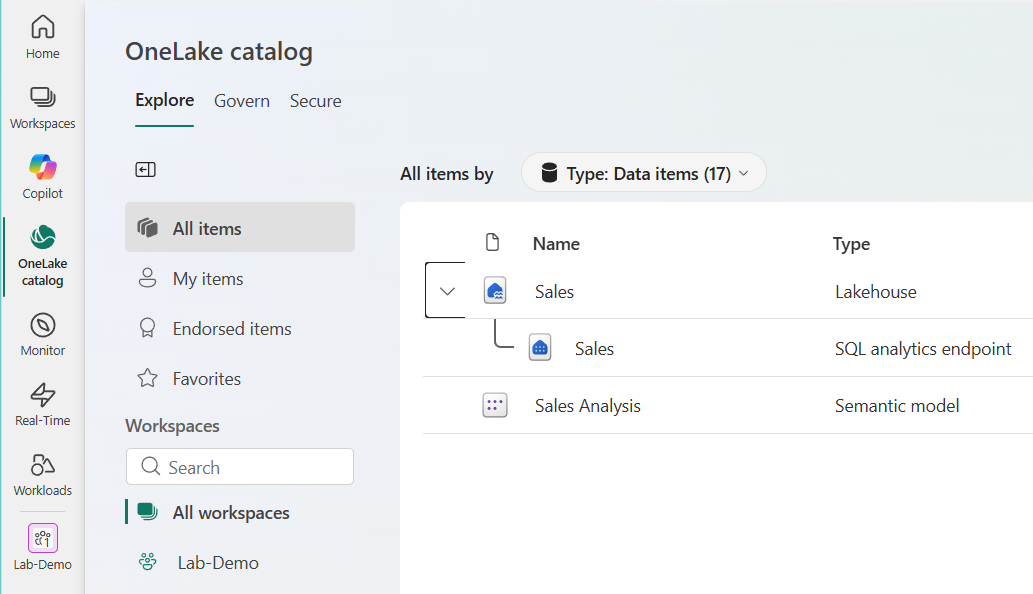Image resolution: width=1033 pixels, height=594 pixels.
Task: Click the file icon column header
Action: [x=492, y=242]
